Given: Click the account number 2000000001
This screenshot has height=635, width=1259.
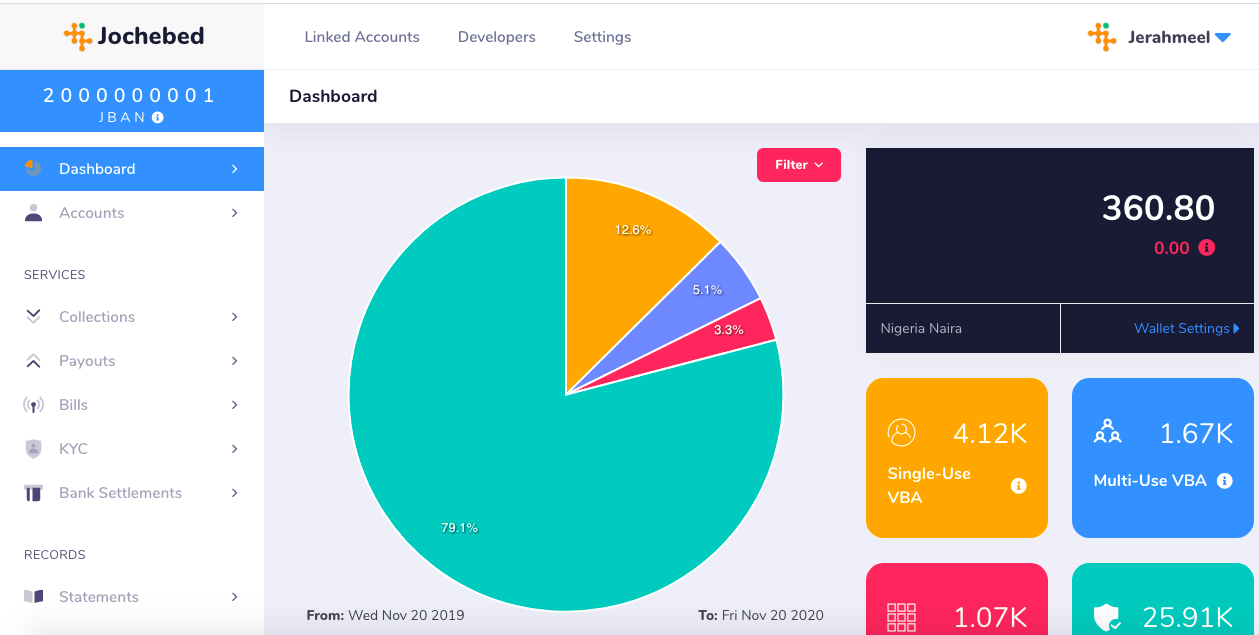Looking at the screenshot, I should pyautogui.click(x=130, y=96).
